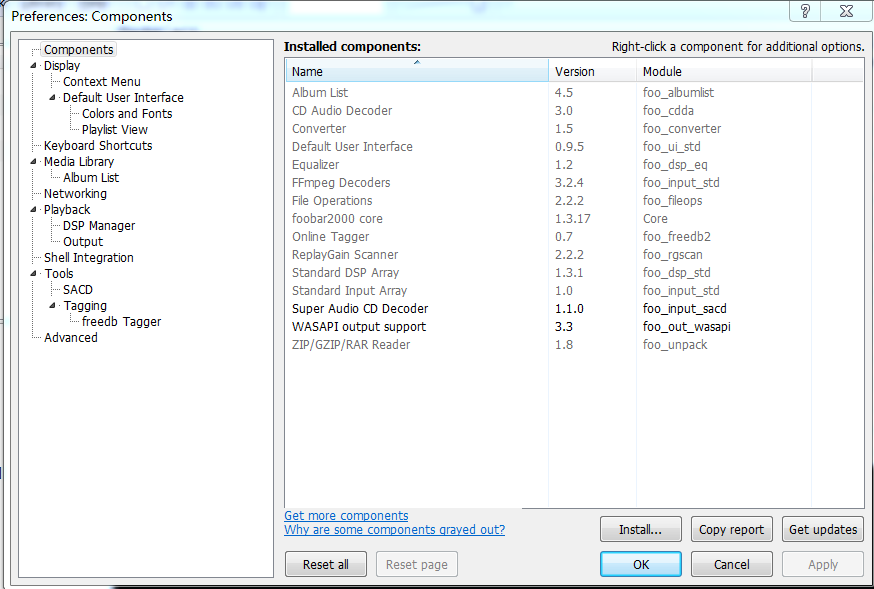Sort components by Version column header
Image resolution: width=874 pixels, height=589 pixels.
click(593, 72)
